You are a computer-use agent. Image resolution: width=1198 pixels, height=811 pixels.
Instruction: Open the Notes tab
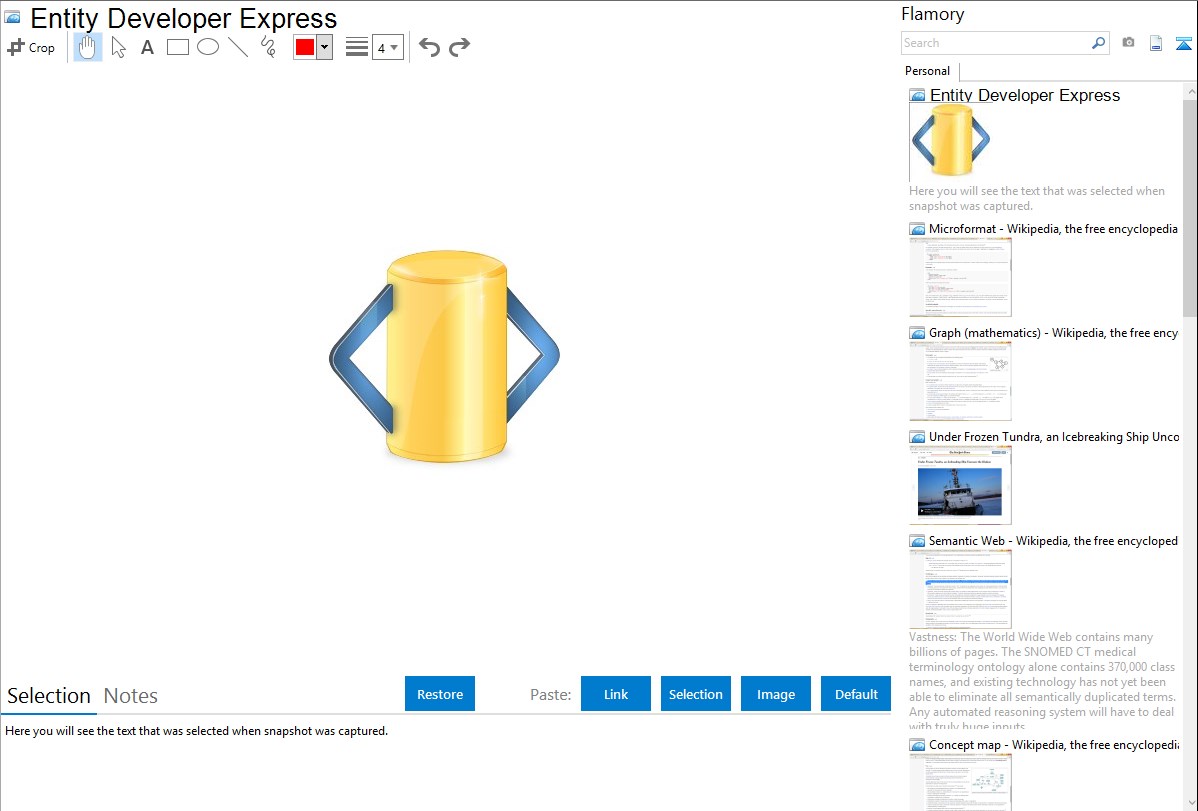coord(131,696)
